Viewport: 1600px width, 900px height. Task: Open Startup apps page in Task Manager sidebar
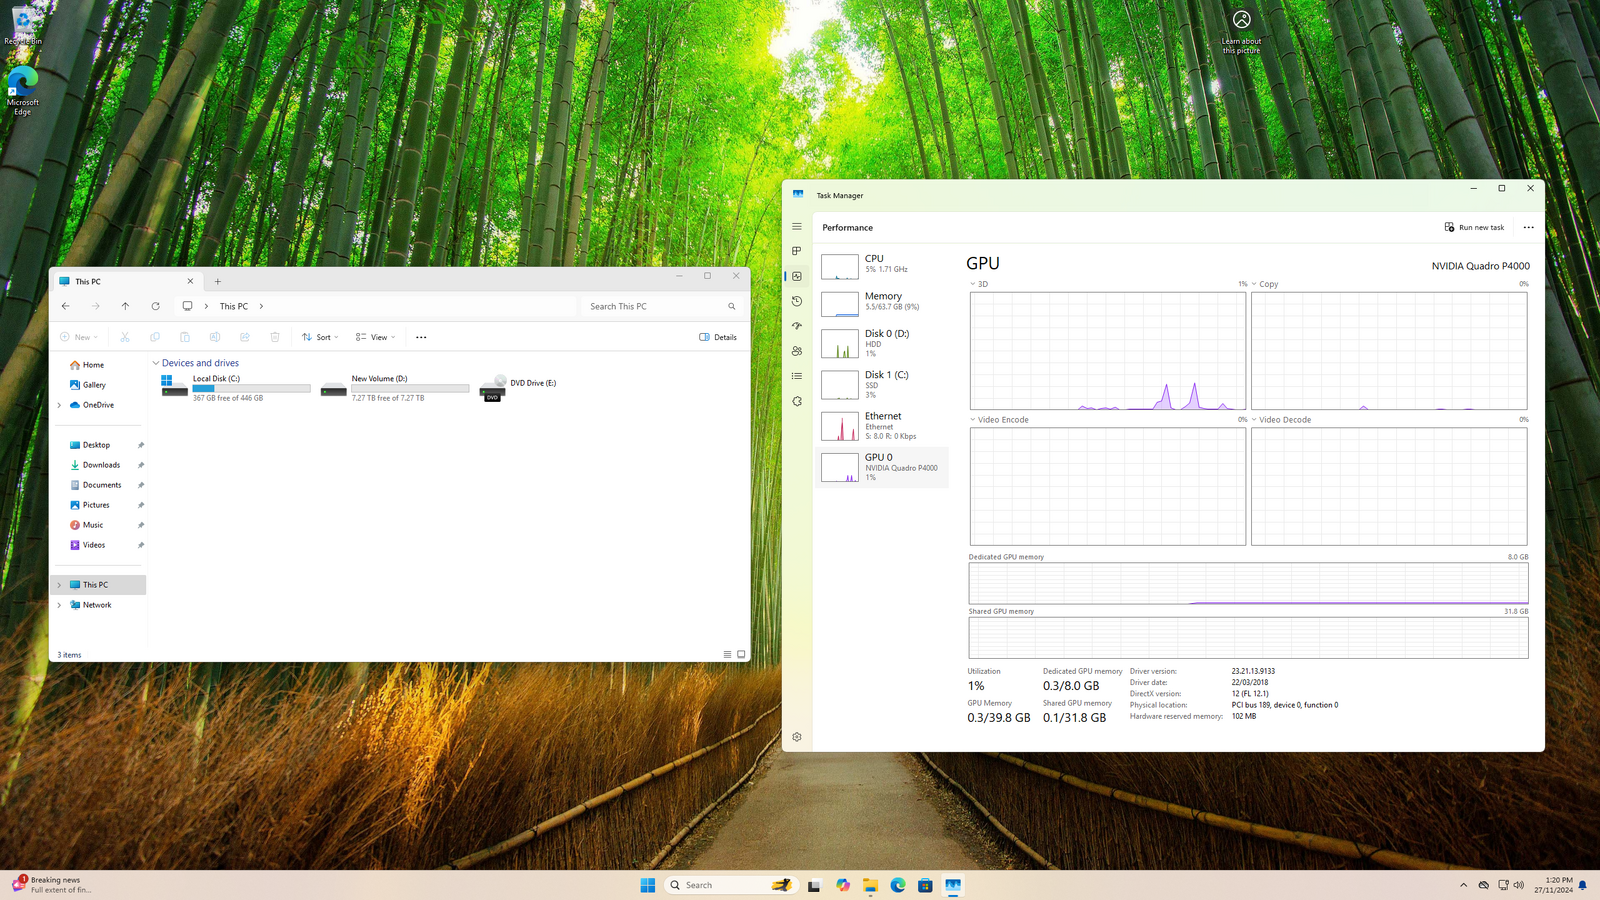click(x=797, y=326)
